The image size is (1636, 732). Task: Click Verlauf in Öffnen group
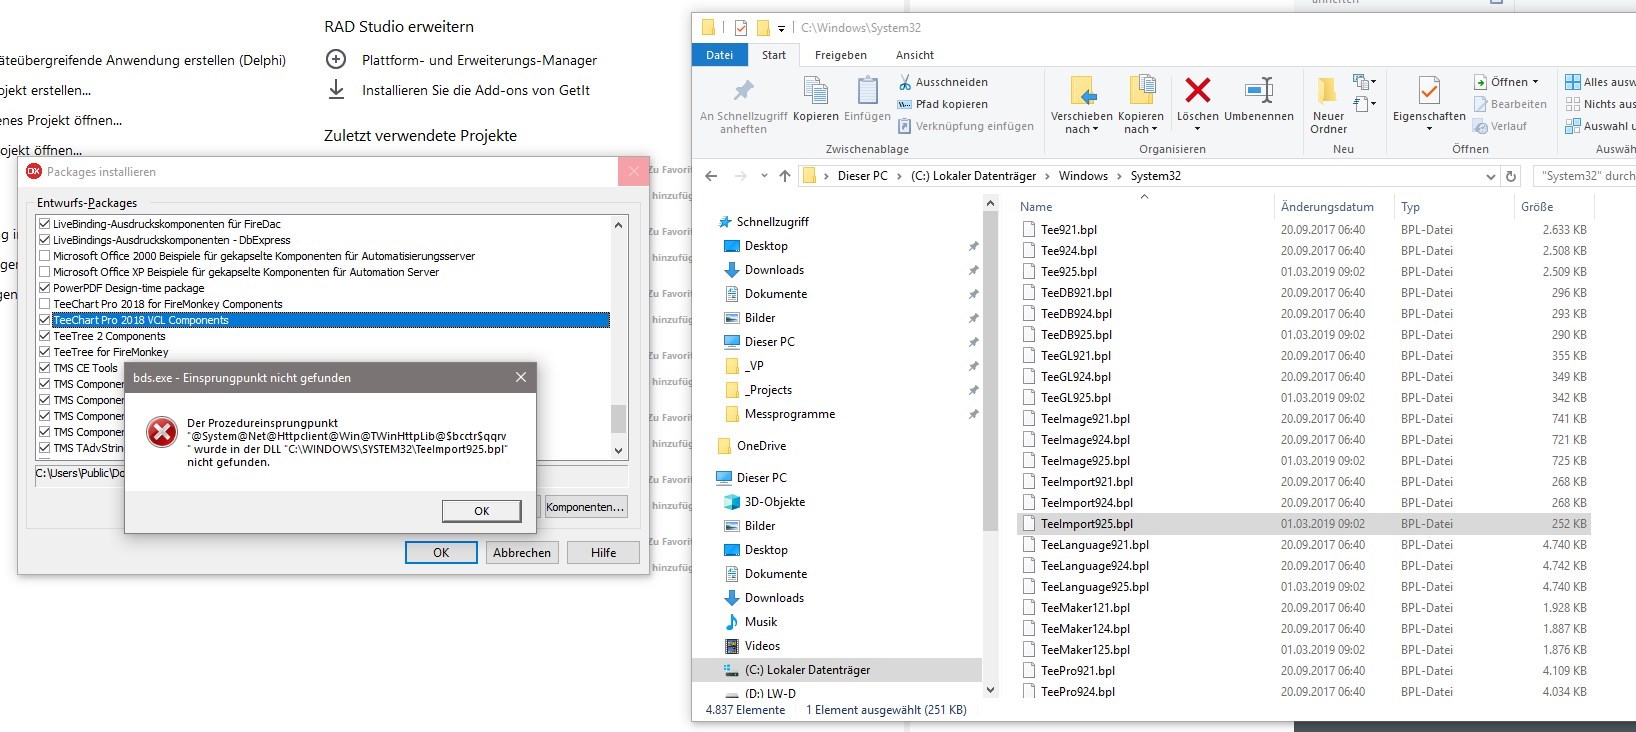point(1500,126)
